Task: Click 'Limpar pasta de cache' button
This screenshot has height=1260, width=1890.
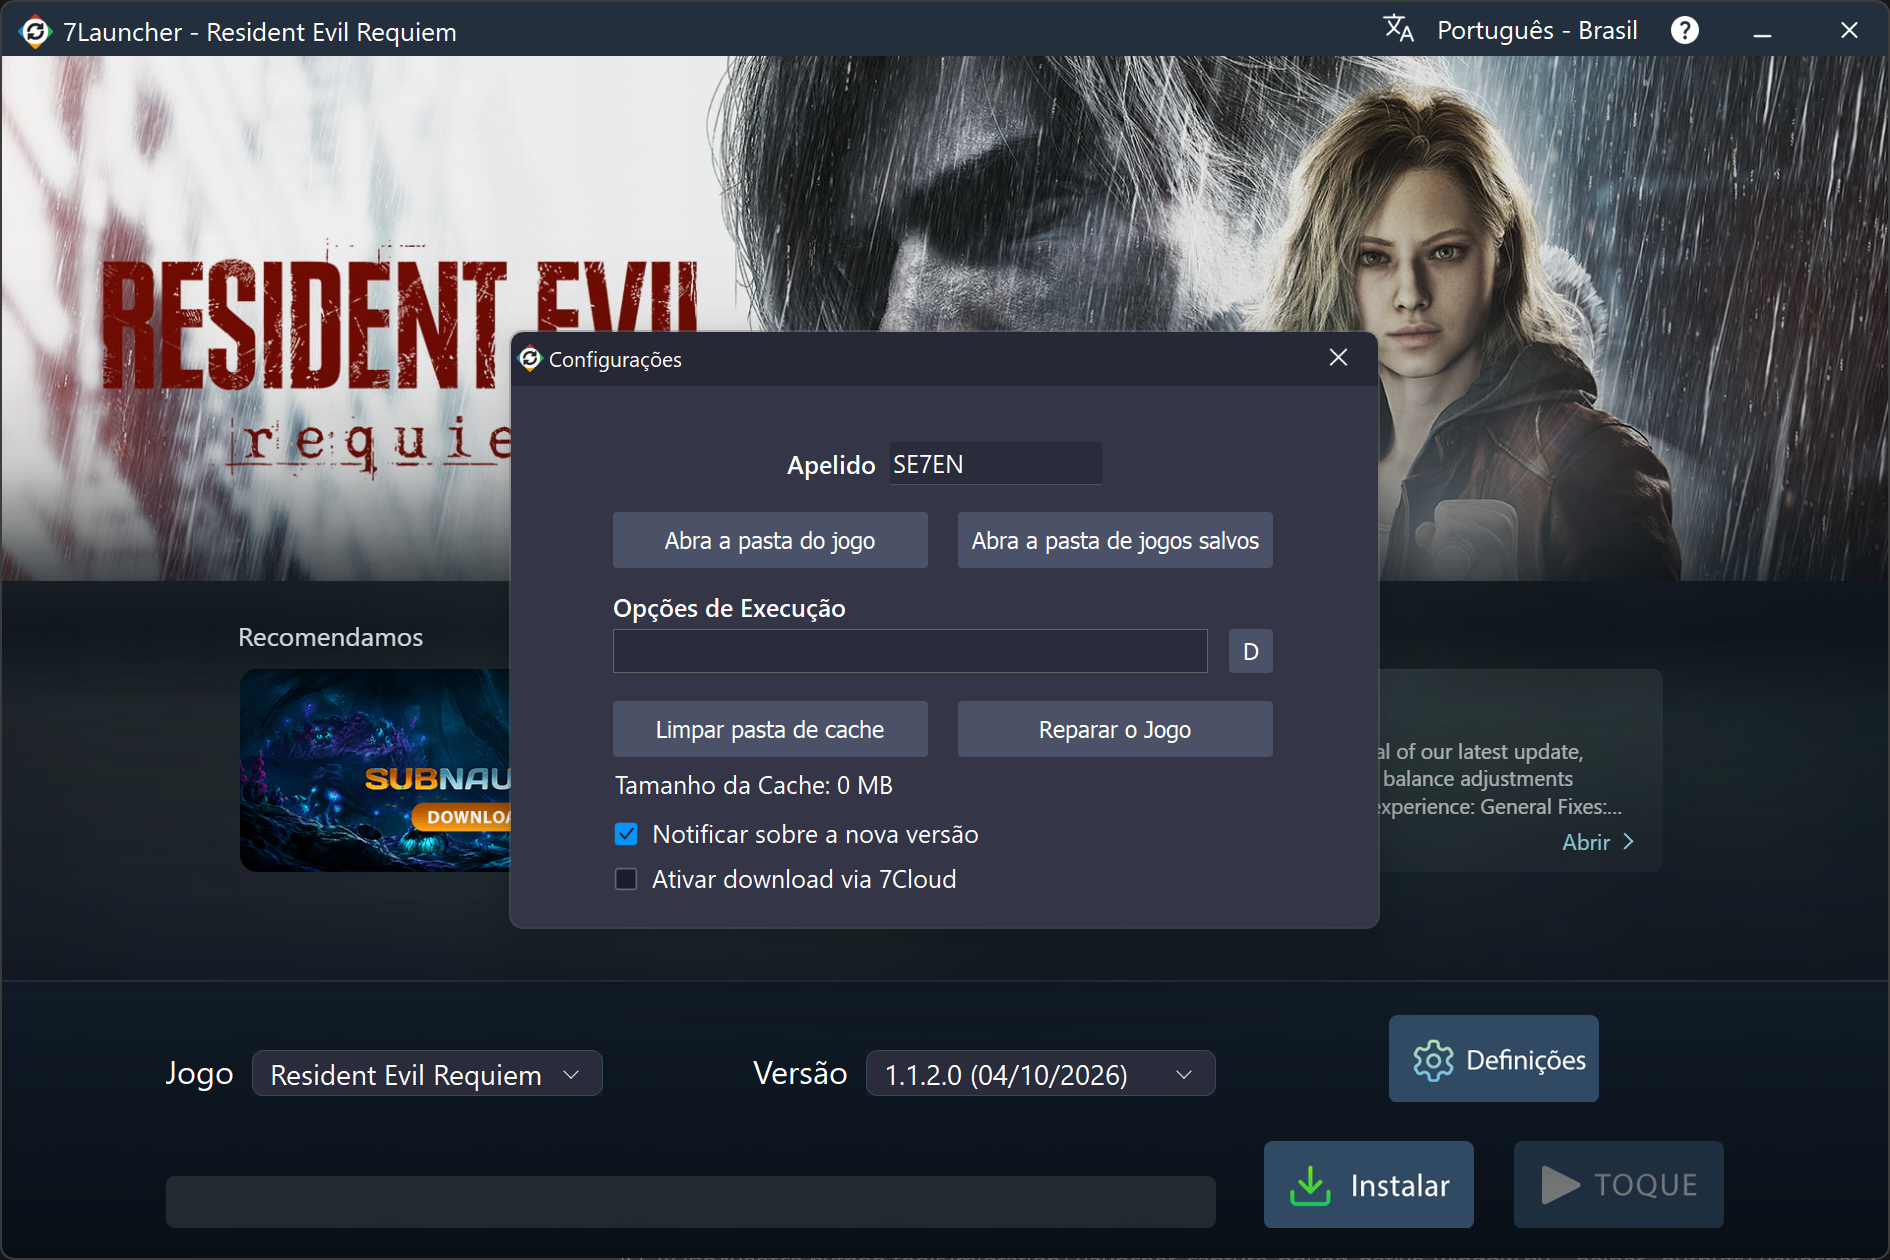Action: pos(770,730)
